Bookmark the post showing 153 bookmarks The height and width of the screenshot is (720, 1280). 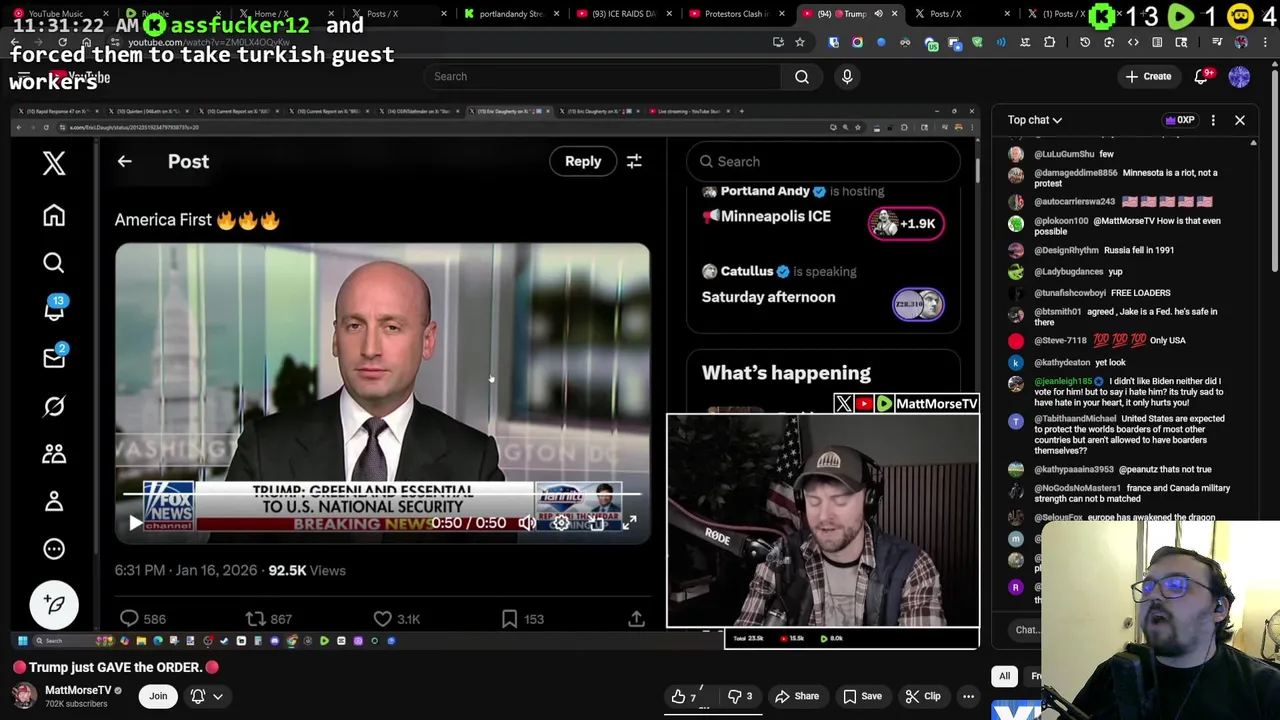tap(509, 619)
